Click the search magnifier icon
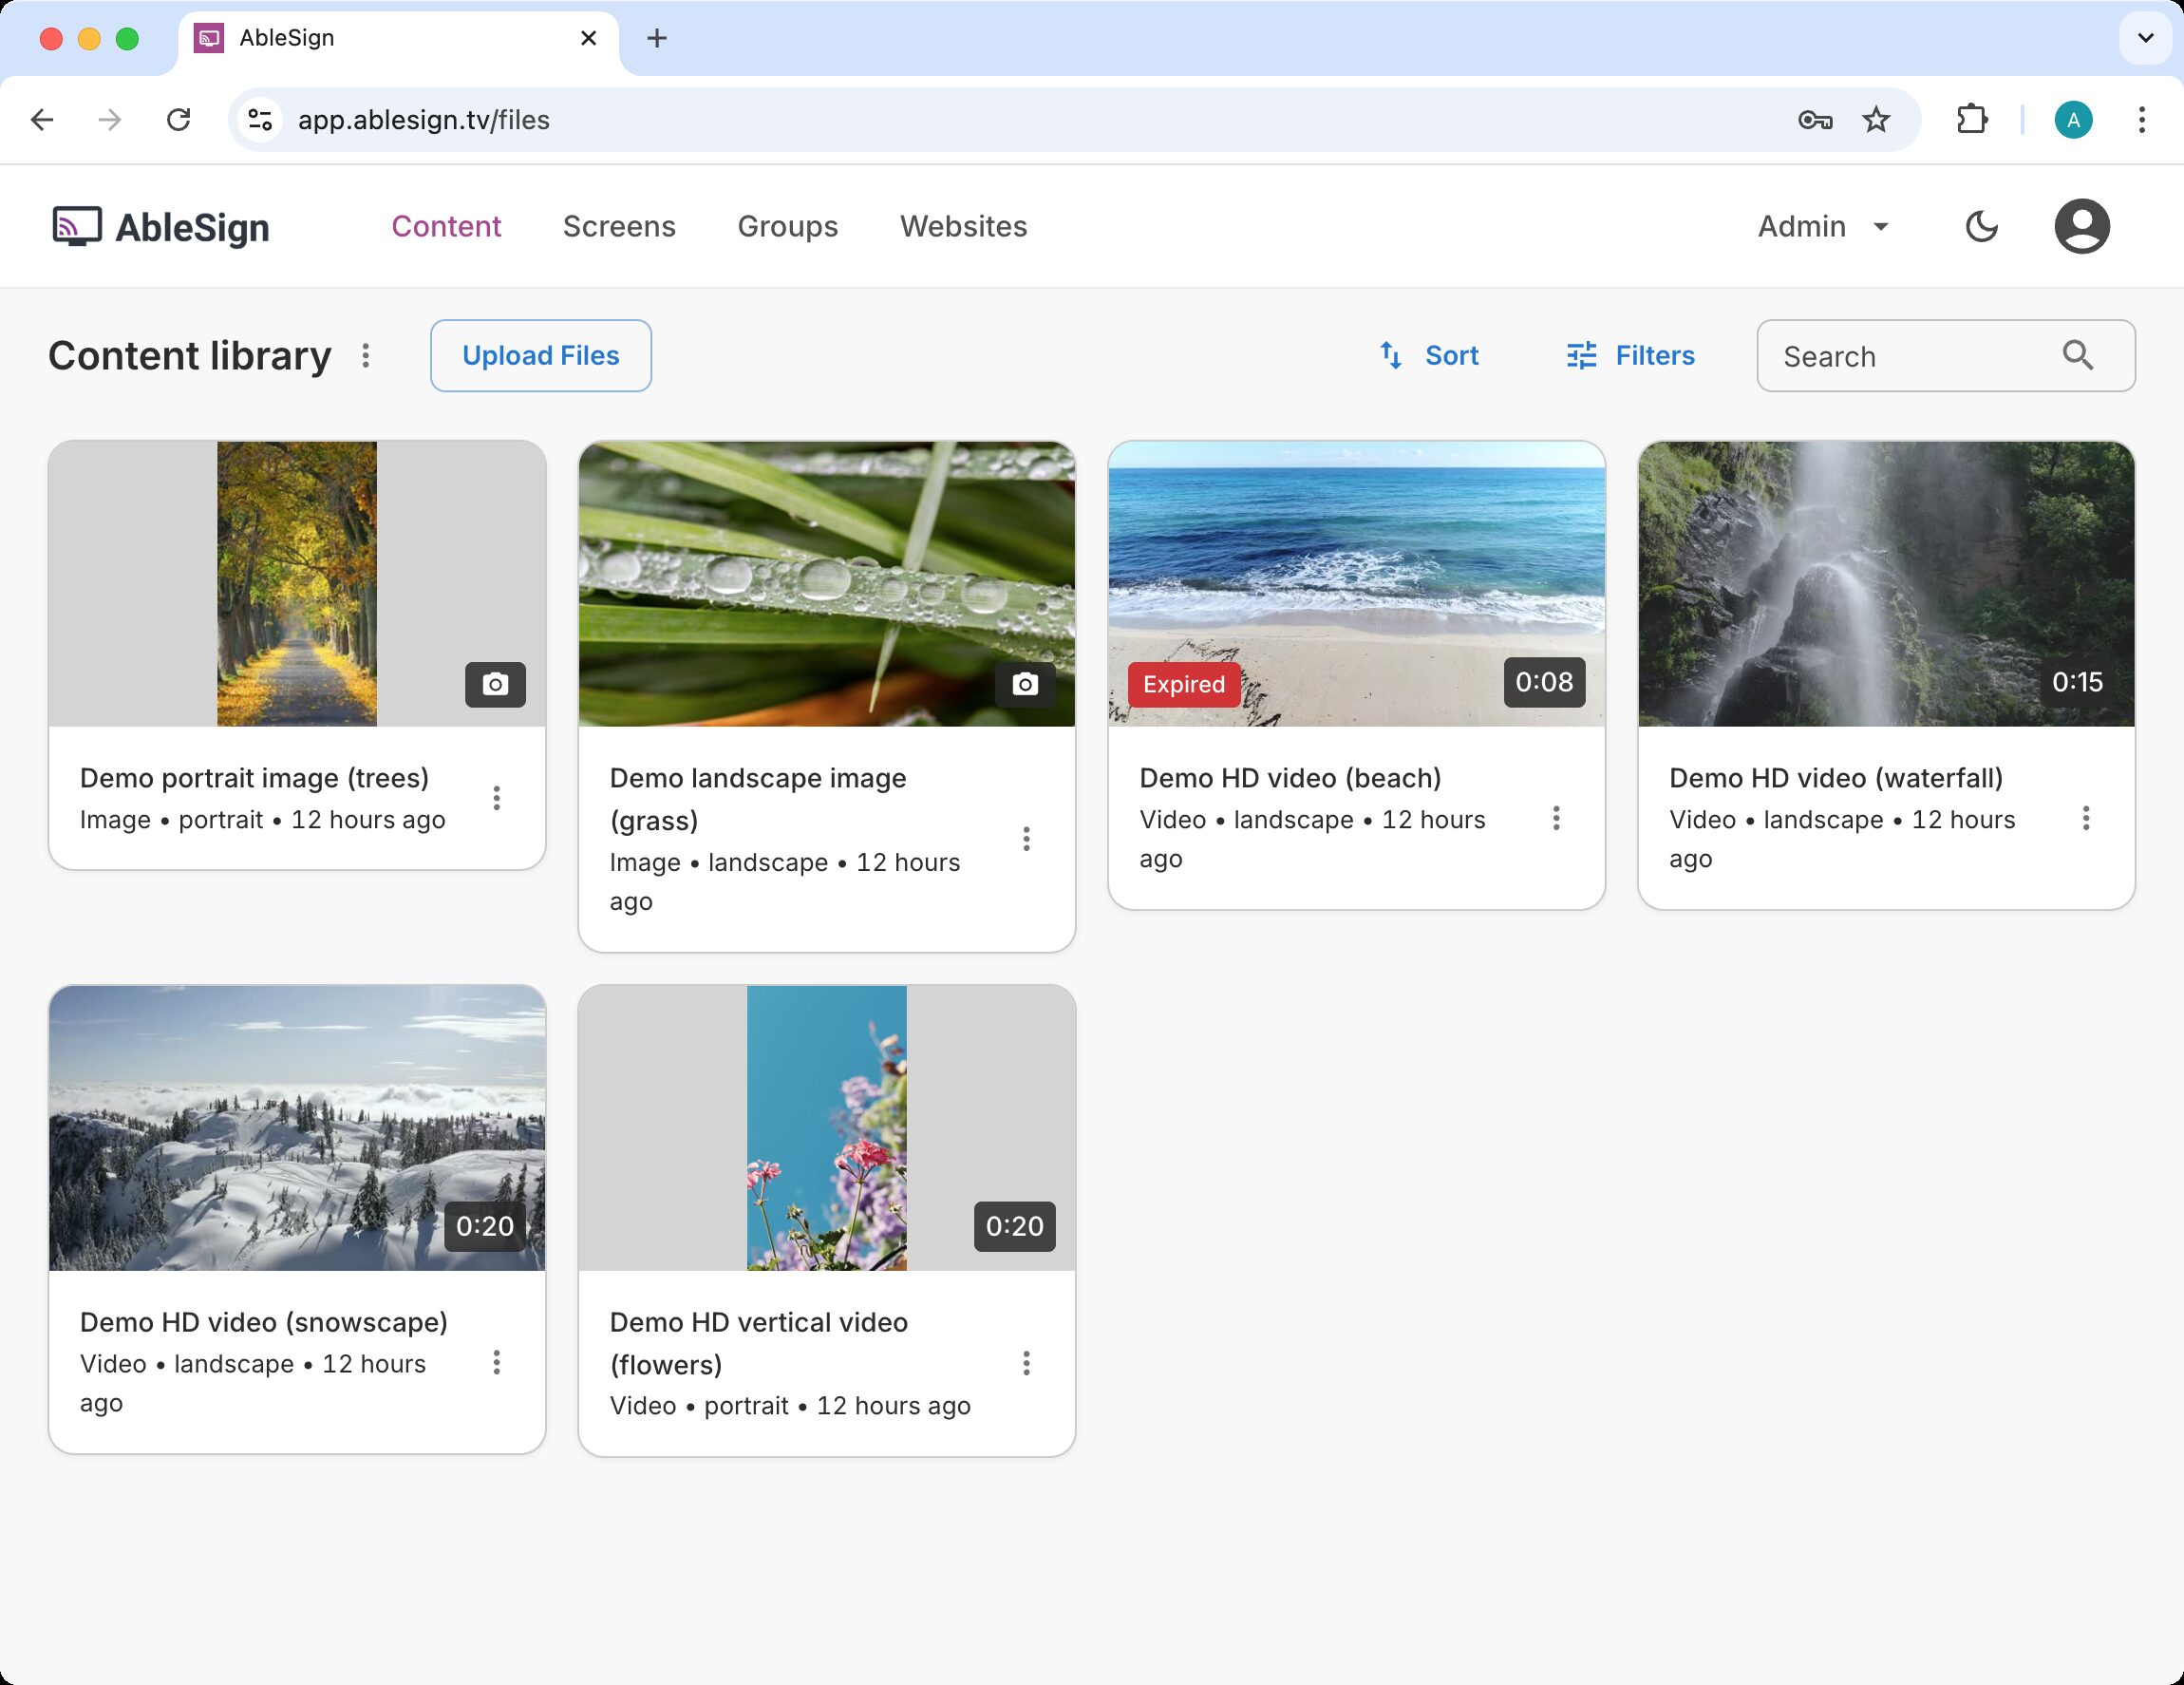2184x1685 pixels. (2078, 355)
